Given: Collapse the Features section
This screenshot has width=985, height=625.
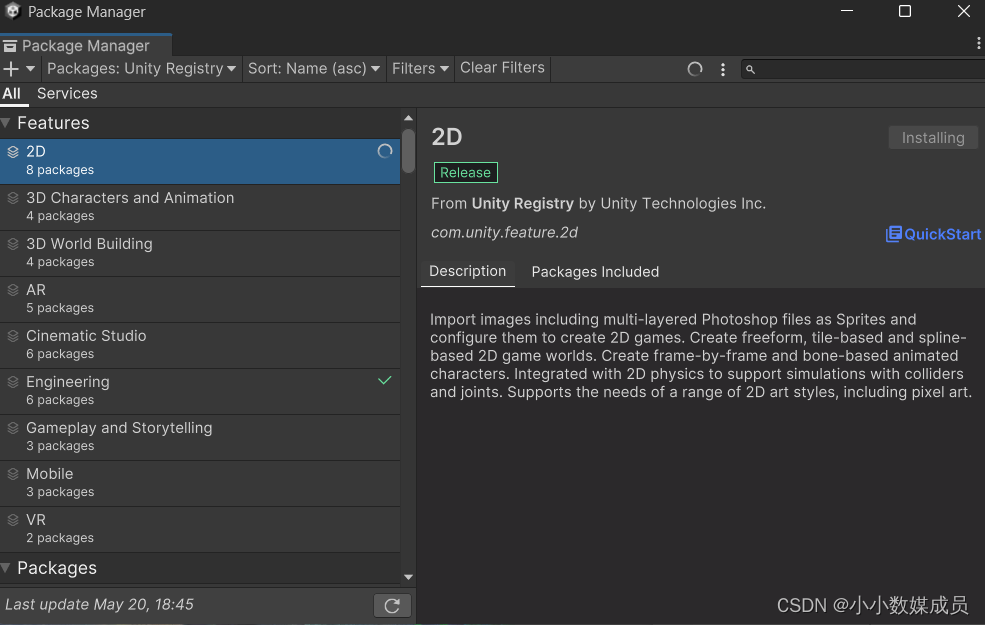Looking at the screenshot, I should click(x=6, y=123).
